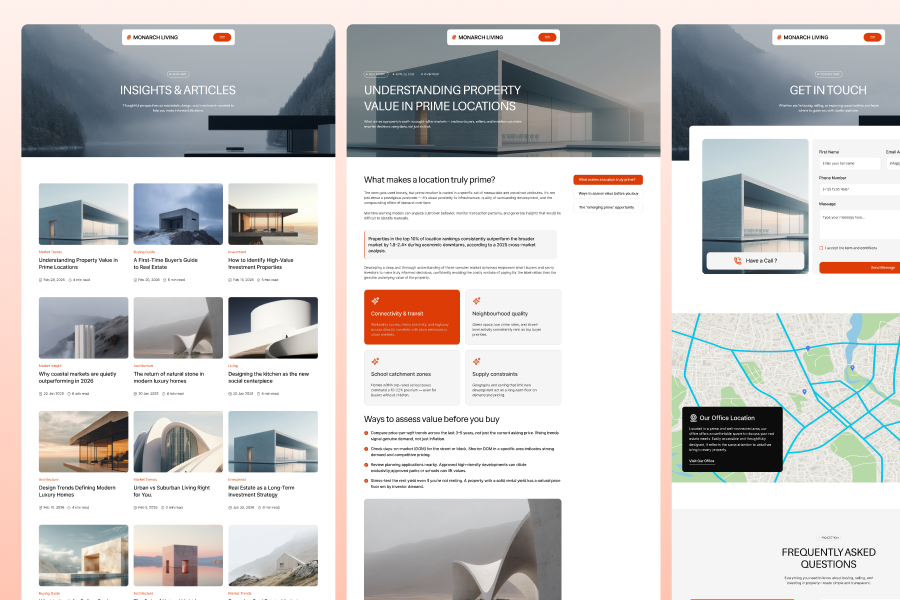Click the 'Have a Call ?' button
900x600 pixels.
755,261
